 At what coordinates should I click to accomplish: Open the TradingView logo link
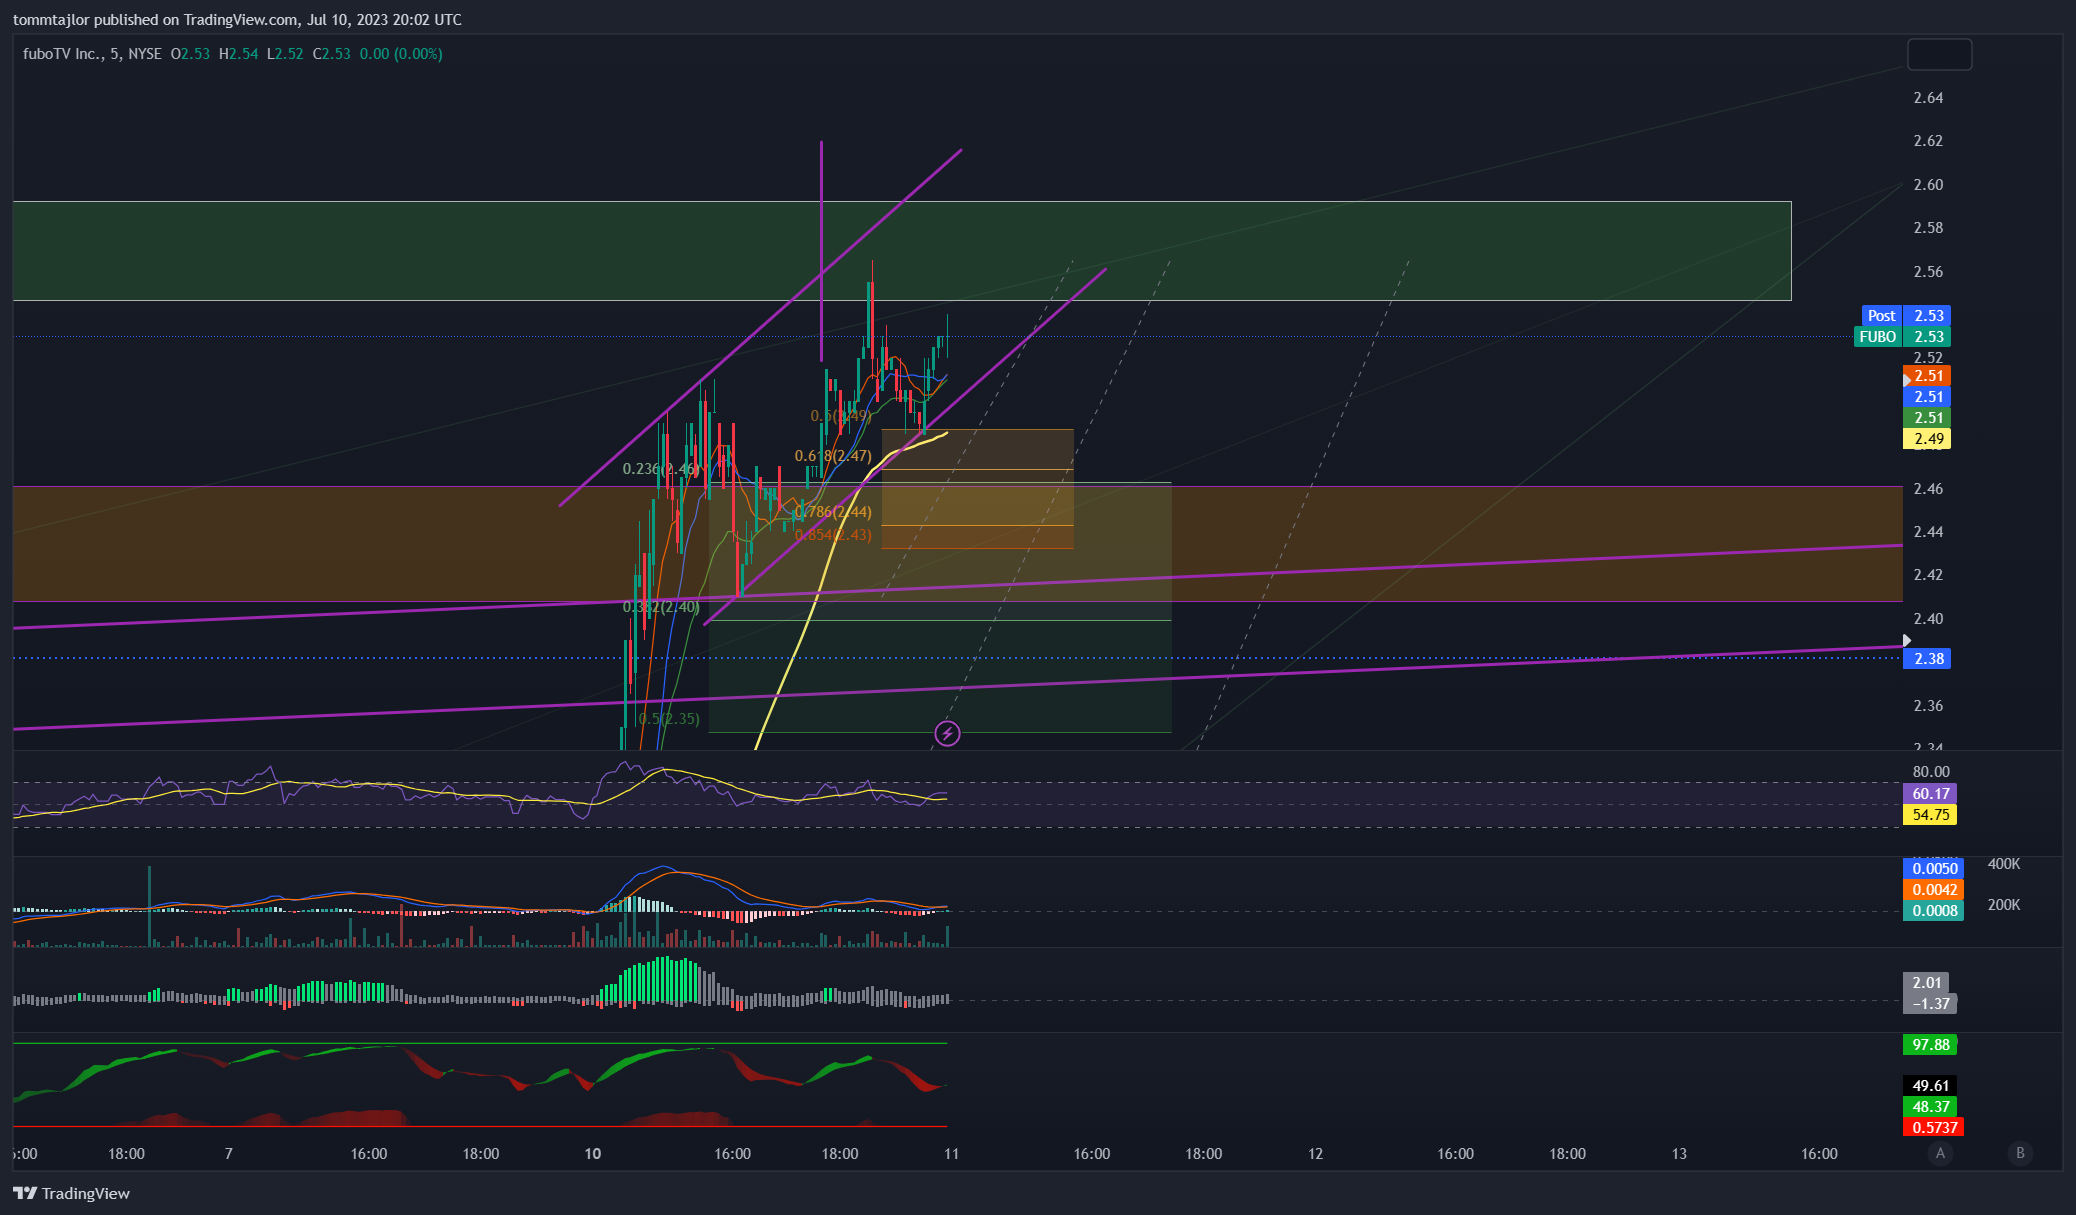pyautogui.click(x=71, y=1193)
